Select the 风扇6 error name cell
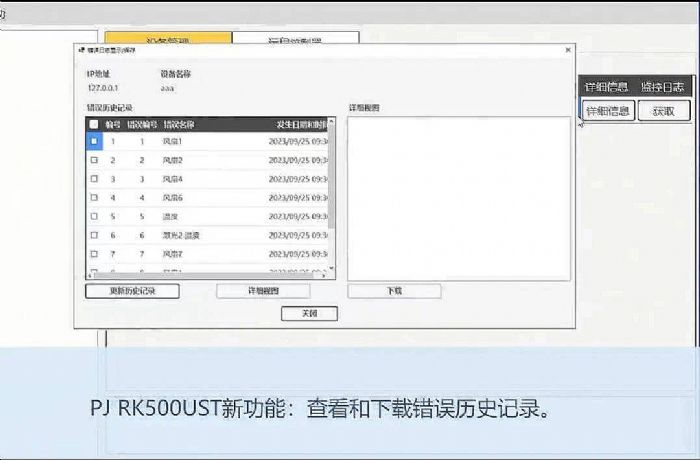The width and height of the screenshot is (700, 460). click(x=172, y=198)
